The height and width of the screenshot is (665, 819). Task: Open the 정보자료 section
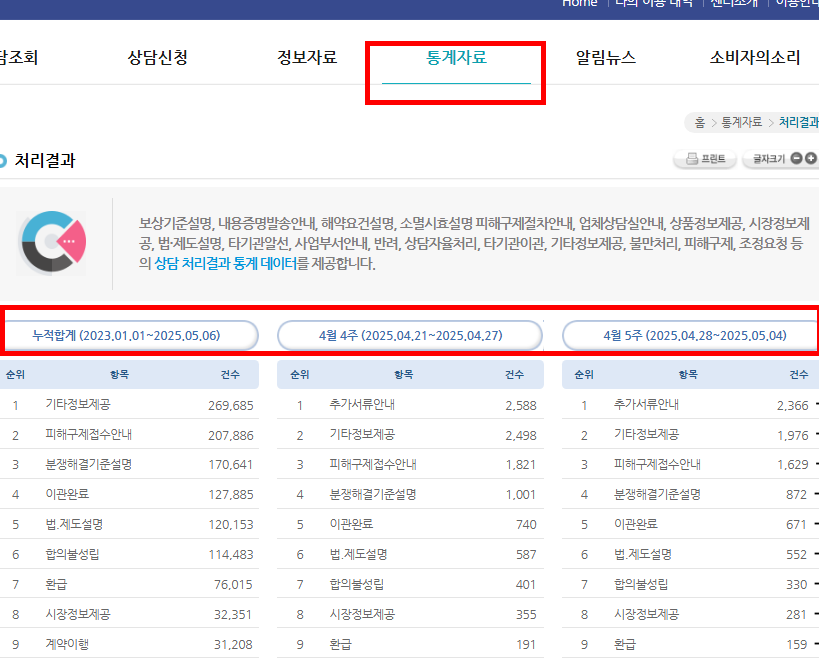tap(307, 57)
